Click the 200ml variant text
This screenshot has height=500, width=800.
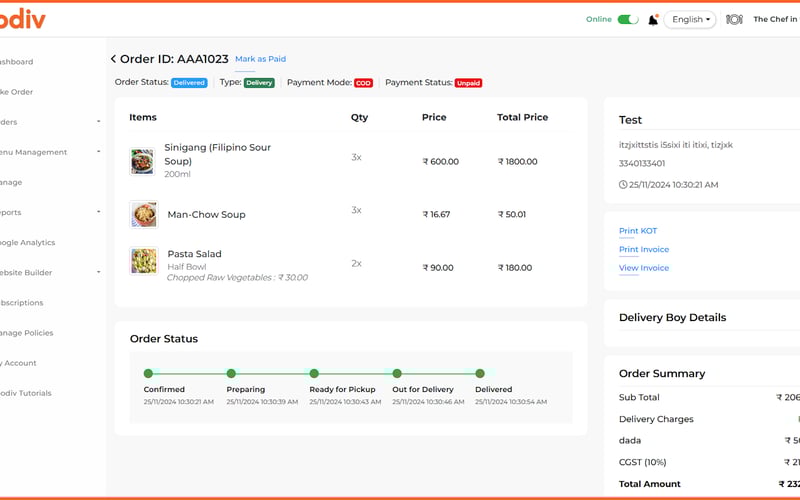point(177,174)
